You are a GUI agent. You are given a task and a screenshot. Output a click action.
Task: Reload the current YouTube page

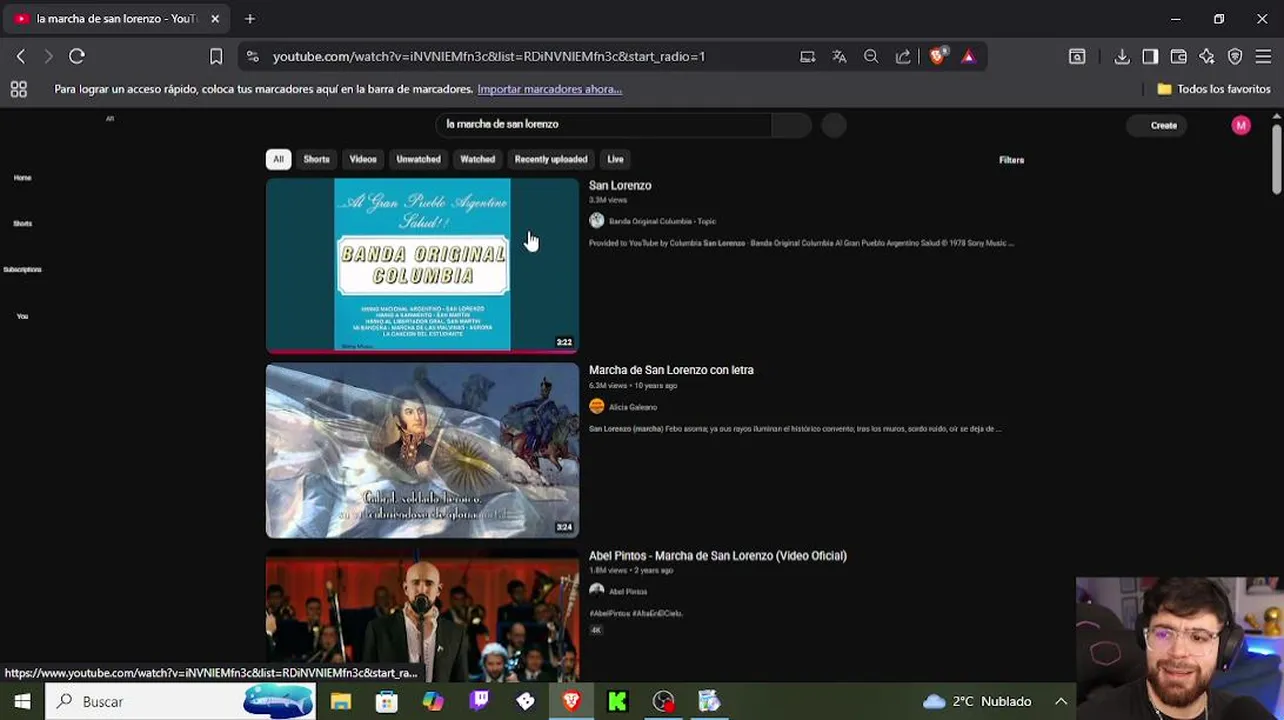click(x=77, y=57)
